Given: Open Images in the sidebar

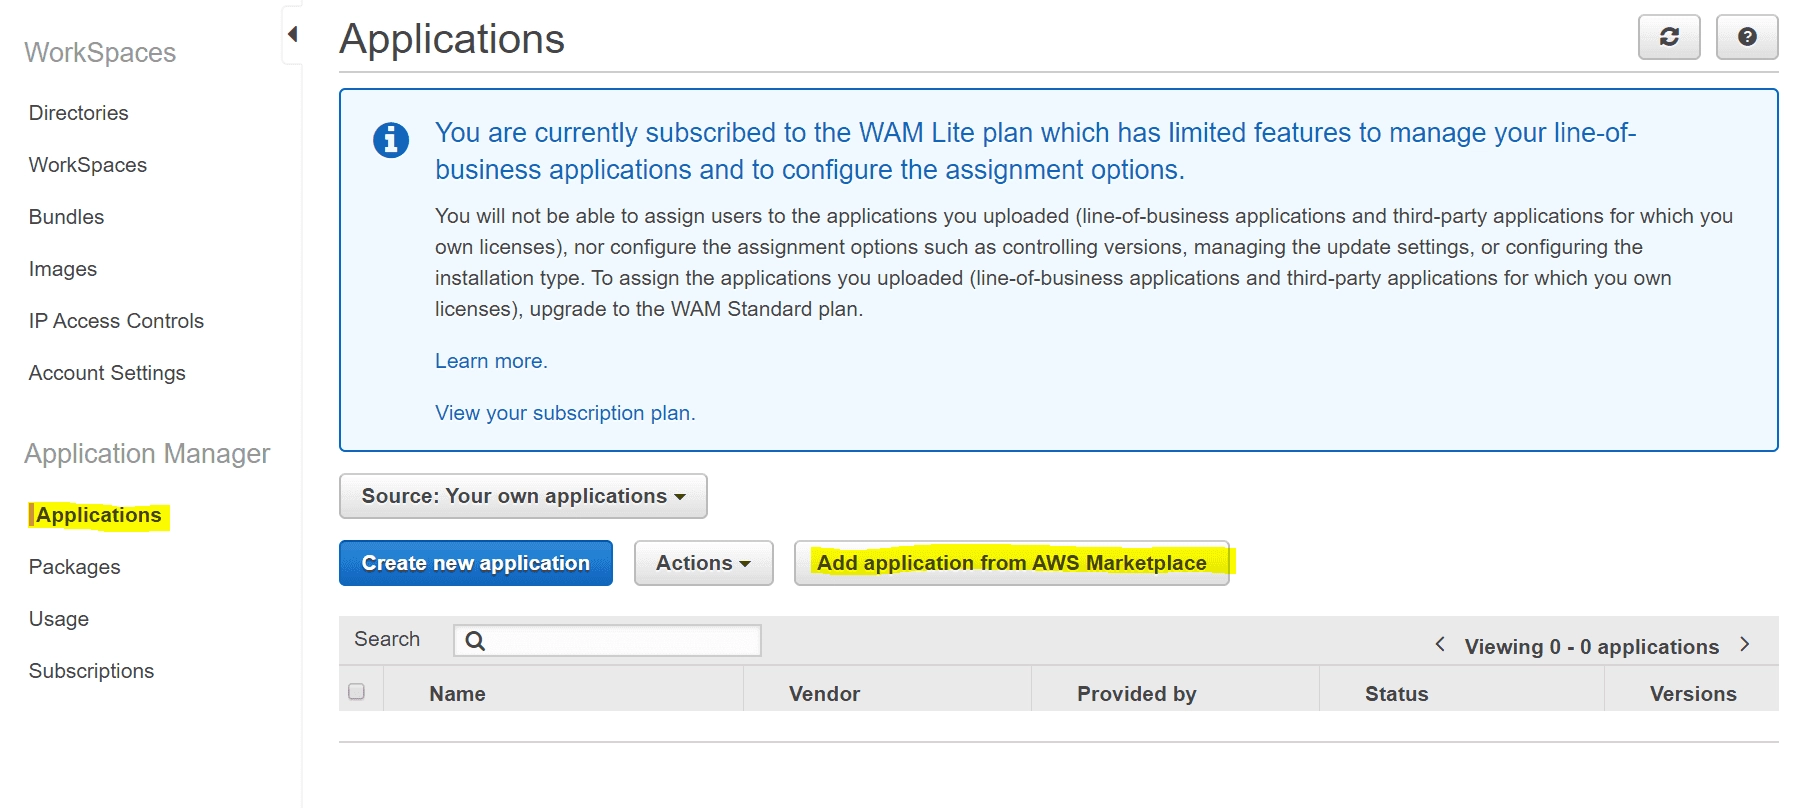Looking at the screenshot, I should pyautogui.click(x=63, y=269).
